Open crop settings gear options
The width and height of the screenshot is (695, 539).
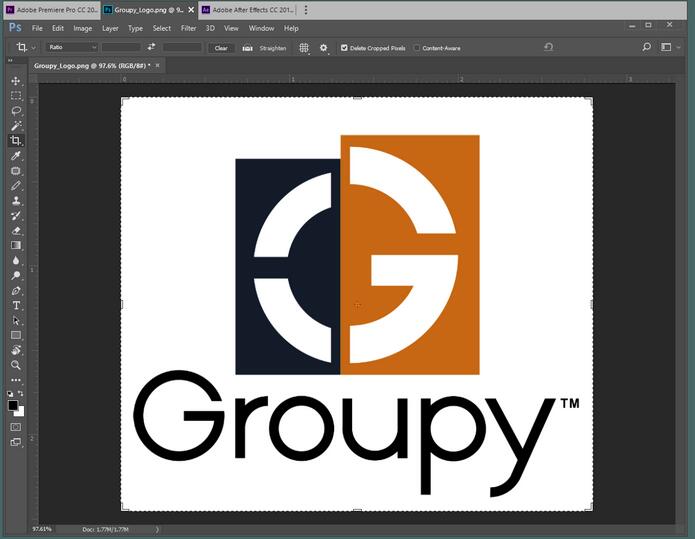(324, 47)
